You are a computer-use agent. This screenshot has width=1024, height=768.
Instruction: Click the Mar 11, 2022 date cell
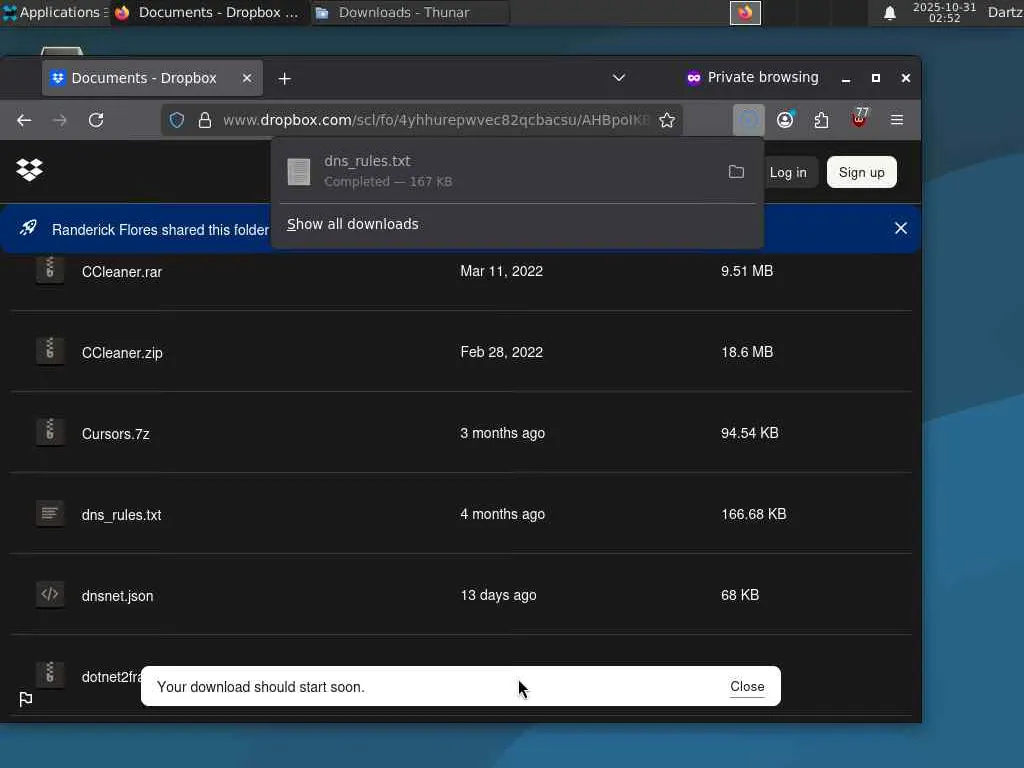(502, 271)
